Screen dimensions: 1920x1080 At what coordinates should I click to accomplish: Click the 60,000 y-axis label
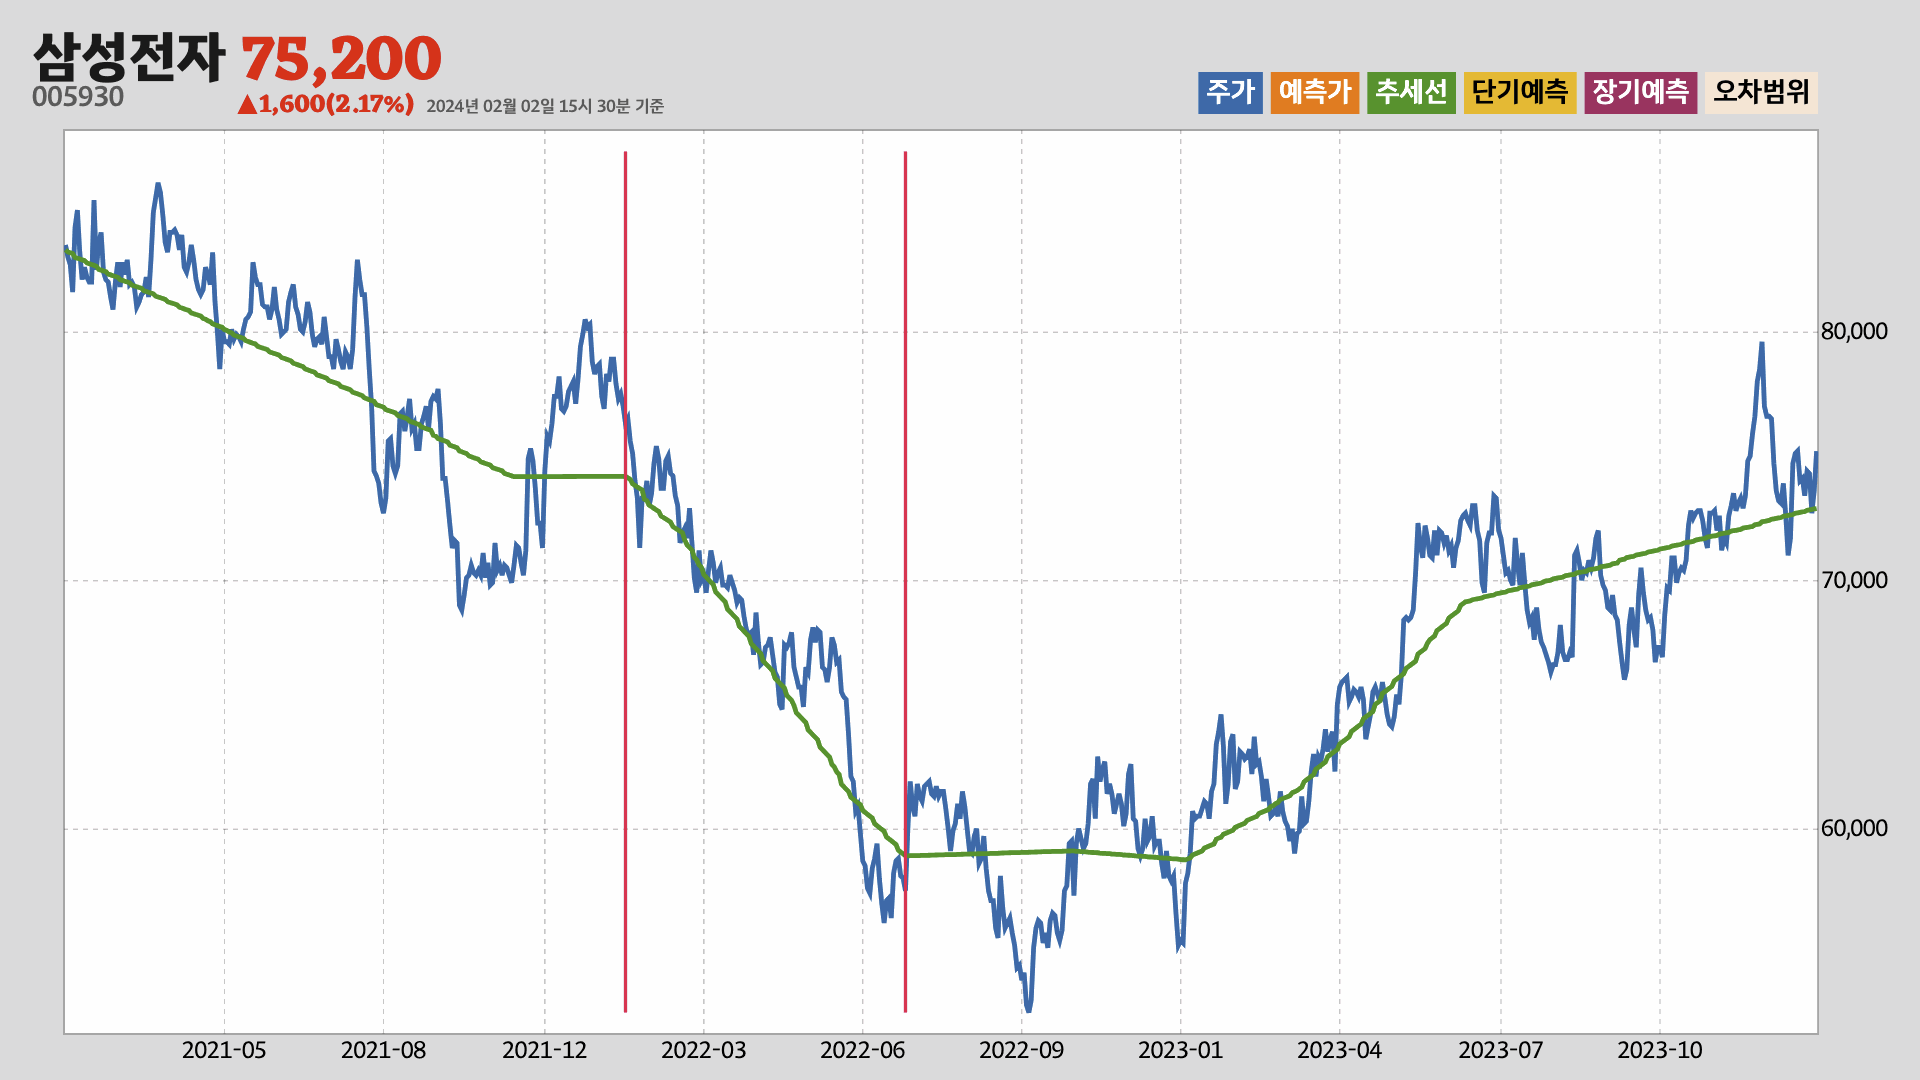[x=1854, y=828]
